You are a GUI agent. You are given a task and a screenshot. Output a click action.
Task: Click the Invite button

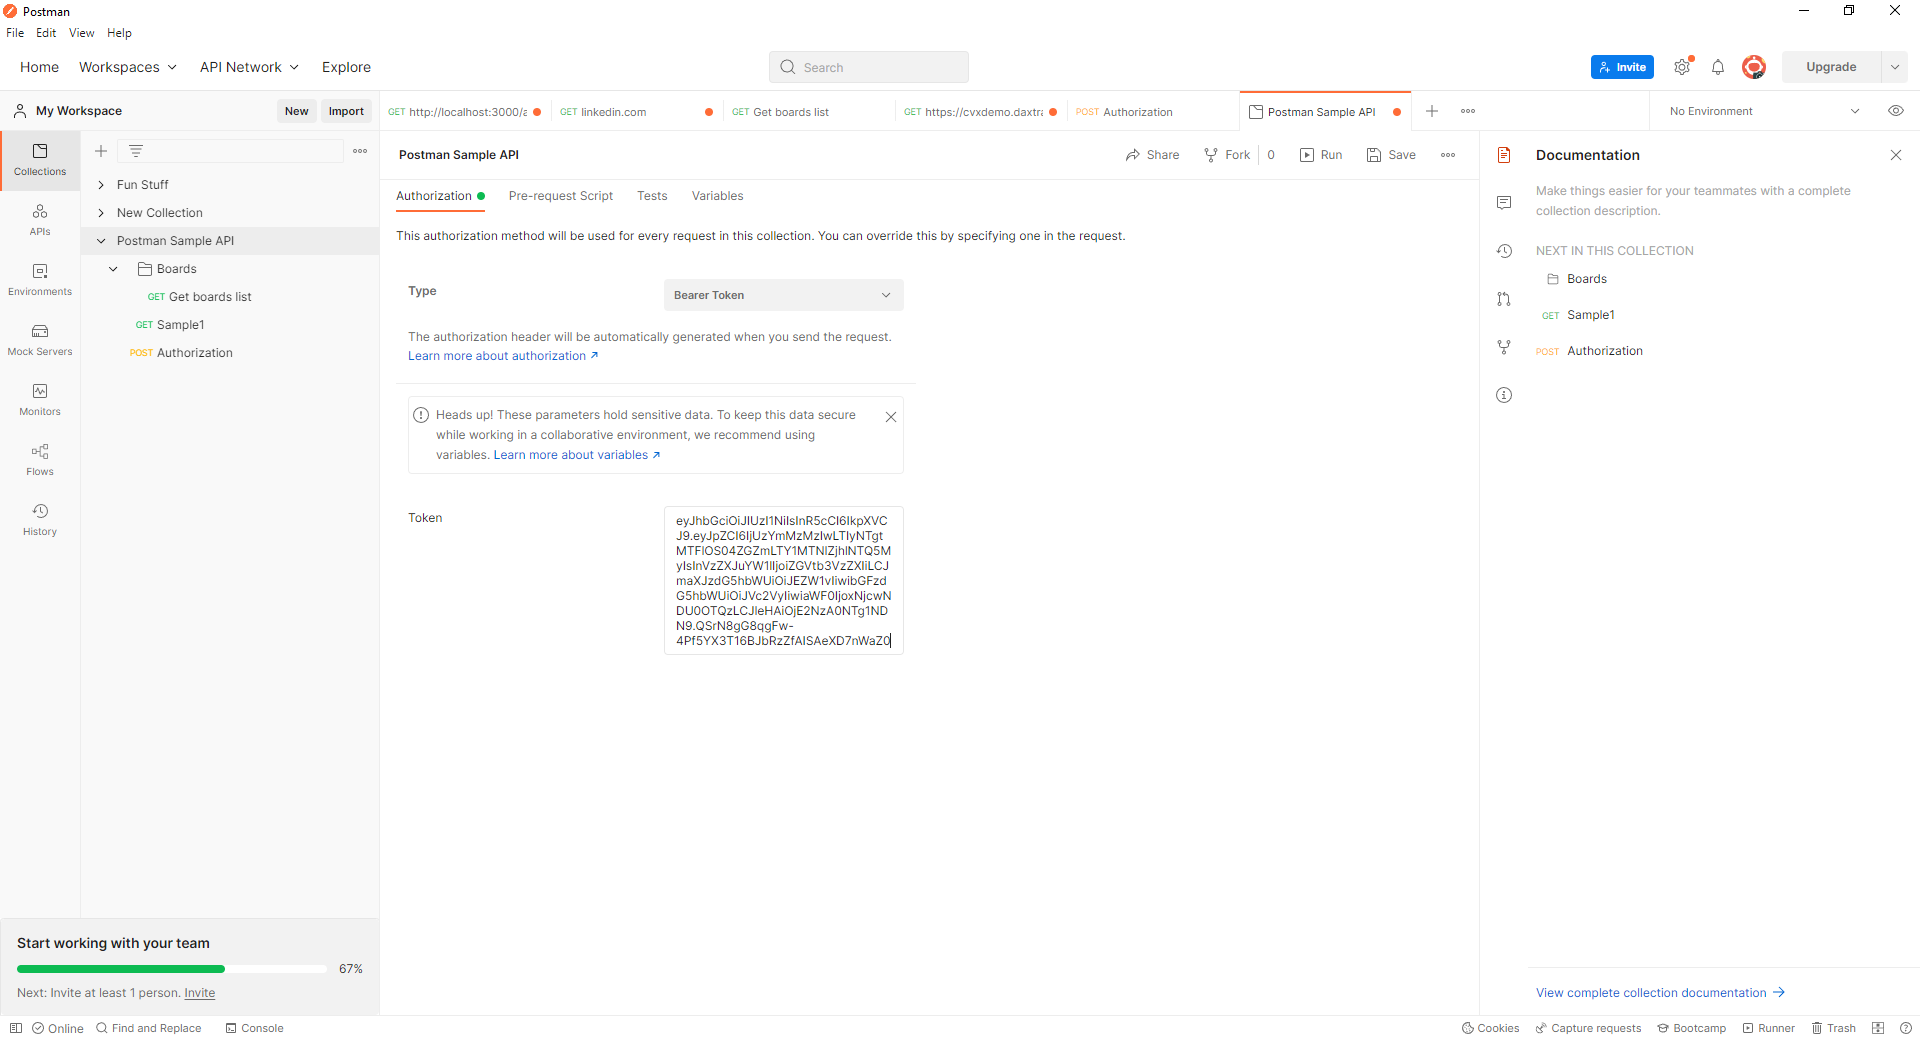point(1622,67)
